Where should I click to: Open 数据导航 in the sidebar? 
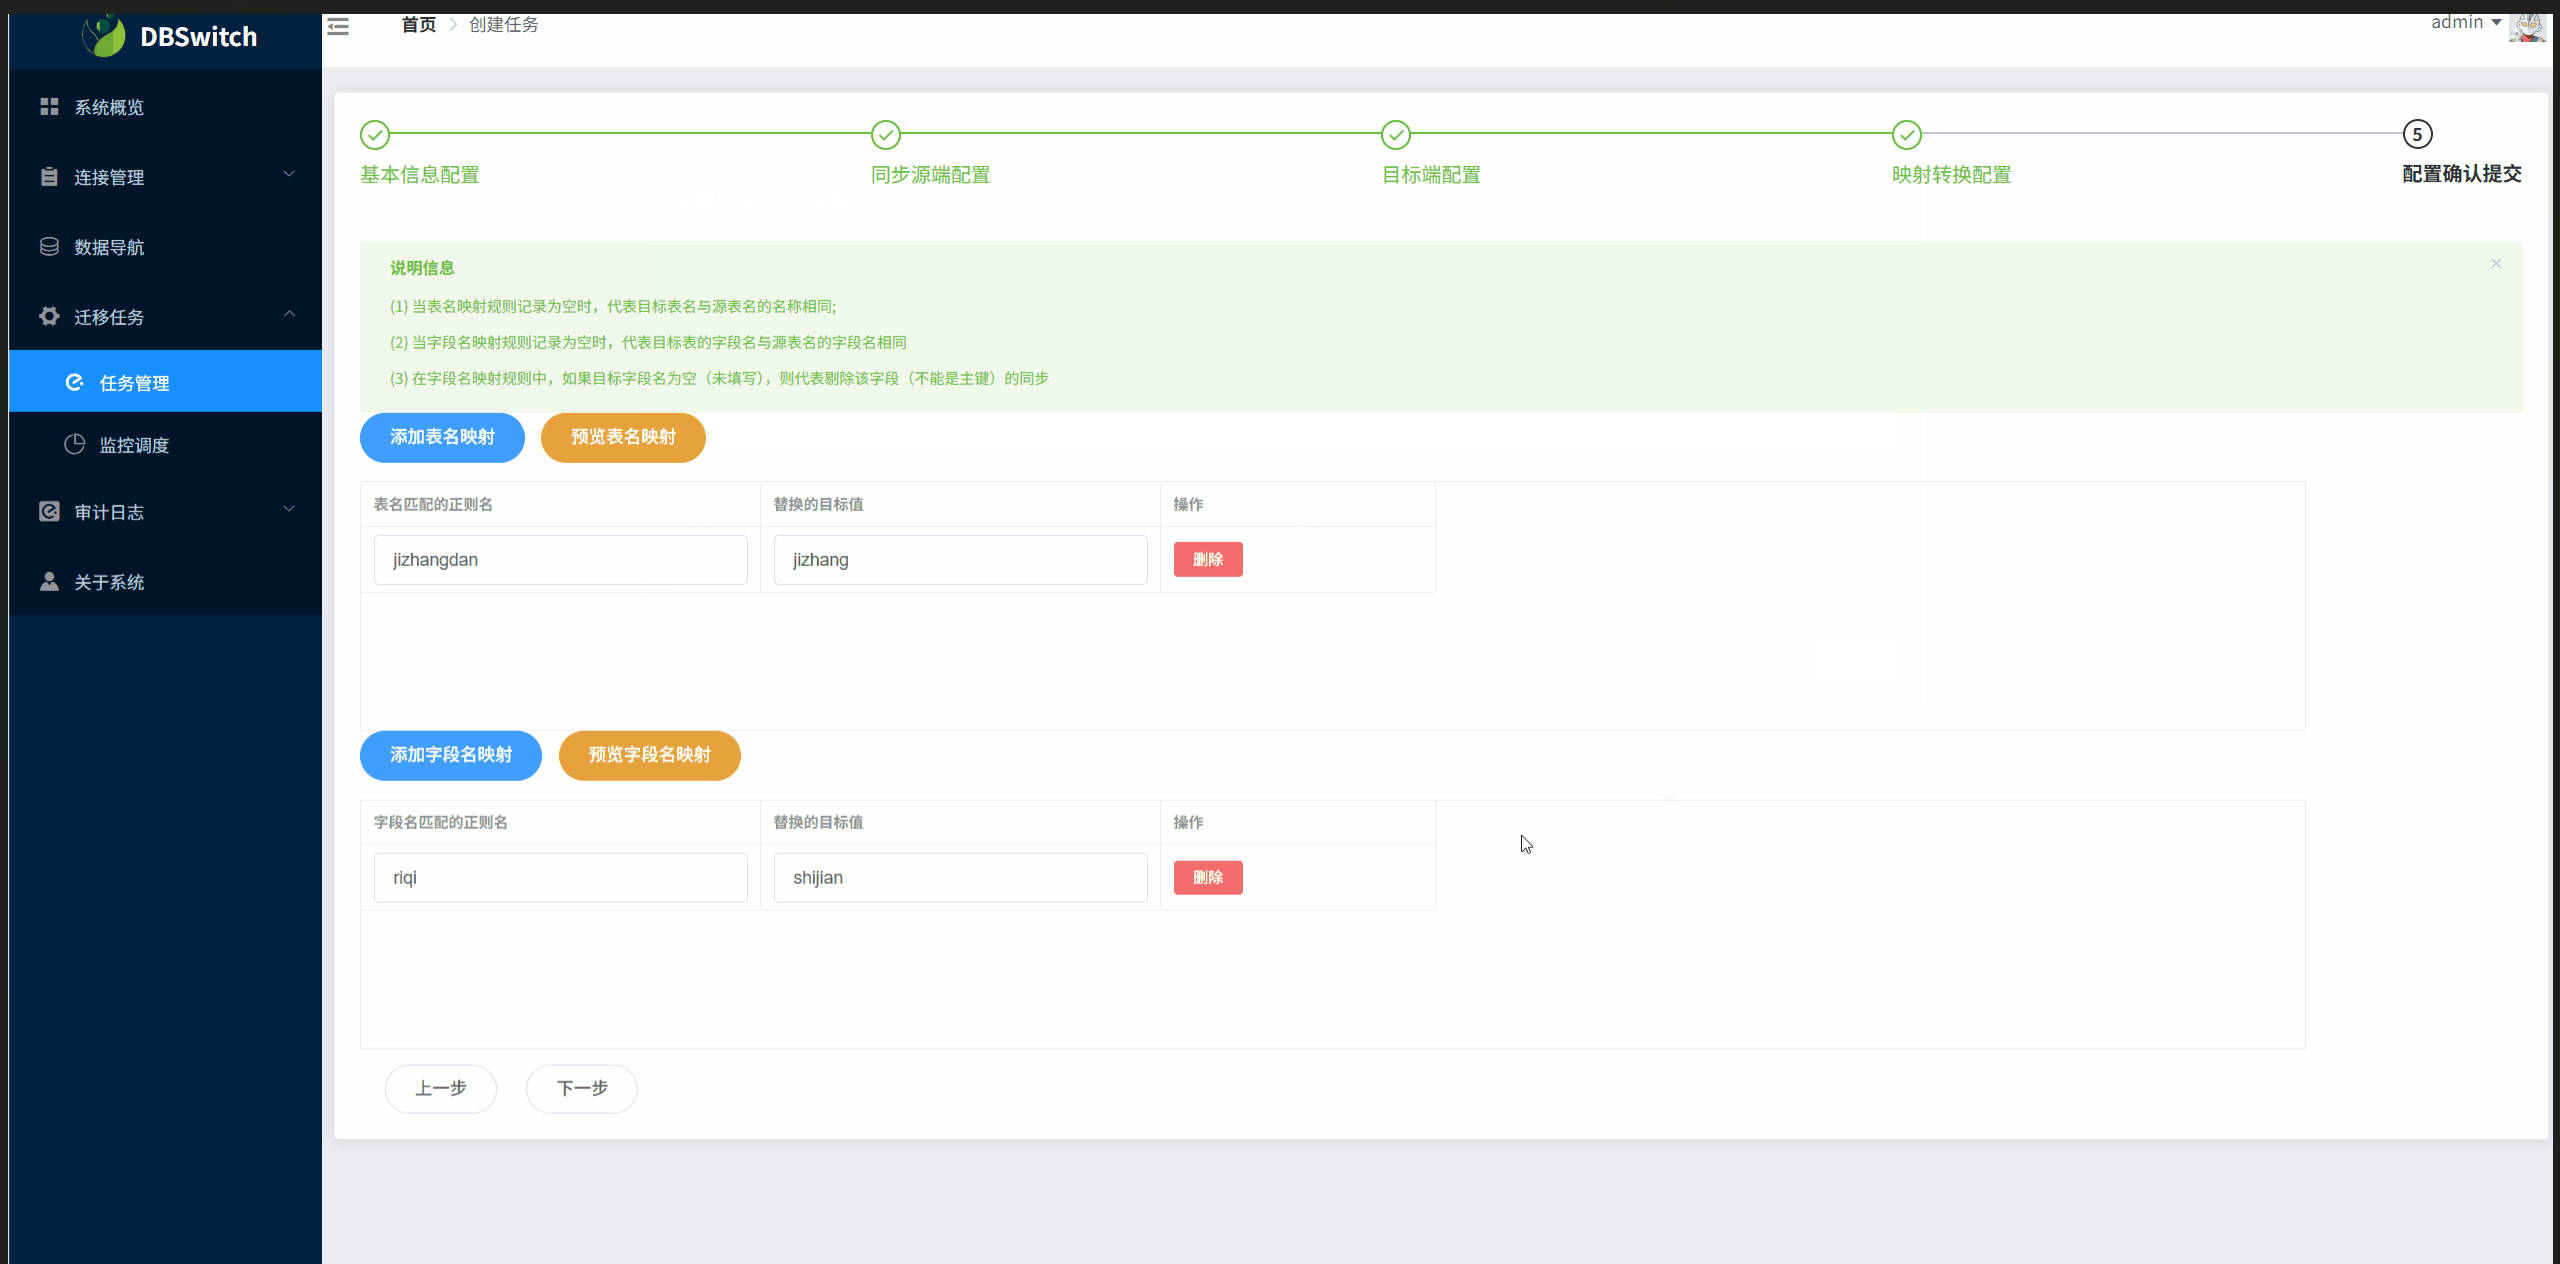[x=166, y=247]
